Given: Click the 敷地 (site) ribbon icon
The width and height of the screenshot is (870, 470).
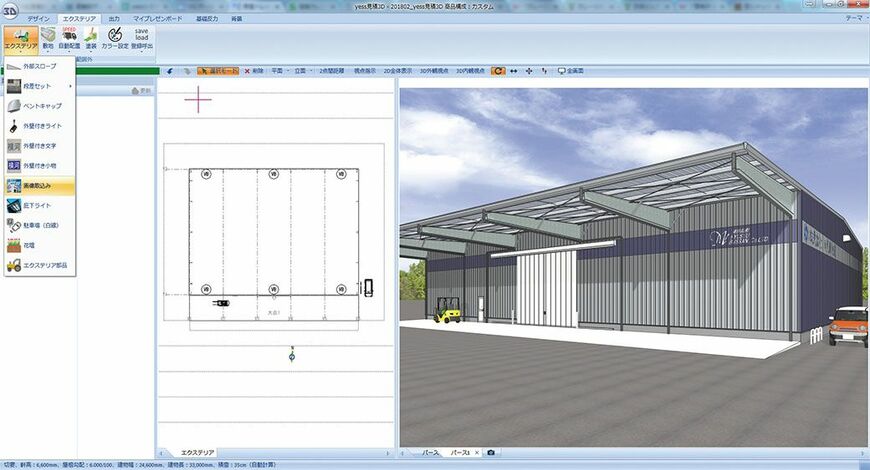Looking at the screenshot, I should click(x=48, y=39).
